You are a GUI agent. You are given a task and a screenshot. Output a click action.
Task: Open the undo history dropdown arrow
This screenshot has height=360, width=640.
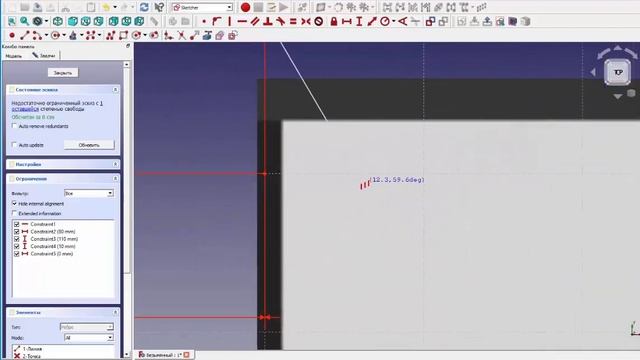[x=115, y=7]
